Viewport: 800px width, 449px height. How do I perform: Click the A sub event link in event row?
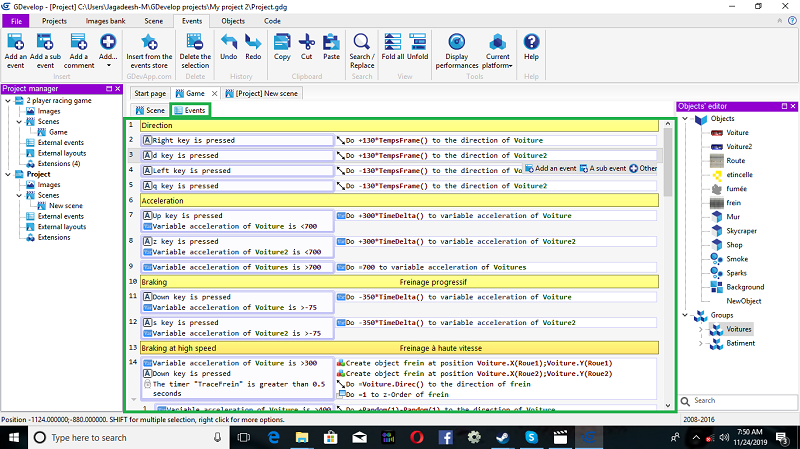(x=605, y=168)
